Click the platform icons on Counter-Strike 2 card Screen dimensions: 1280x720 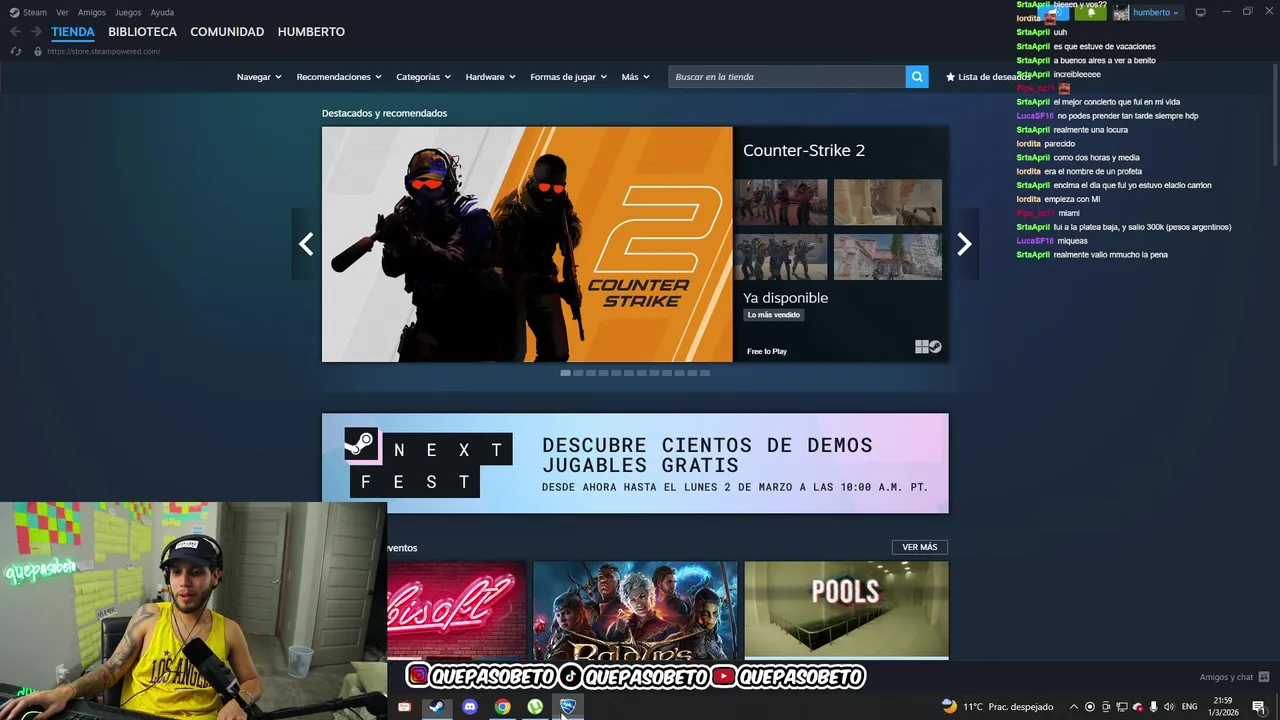tap(928, 347)
